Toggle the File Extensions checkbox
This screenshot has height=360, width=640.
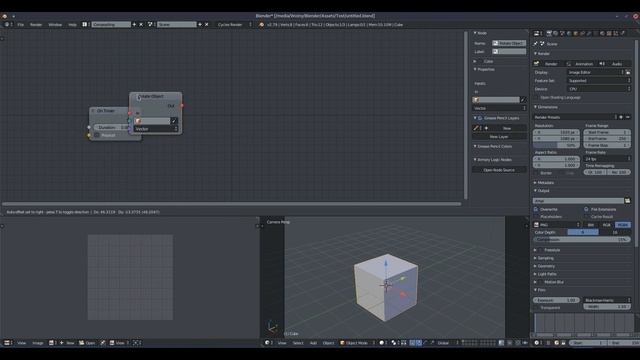tap(587, 209)
